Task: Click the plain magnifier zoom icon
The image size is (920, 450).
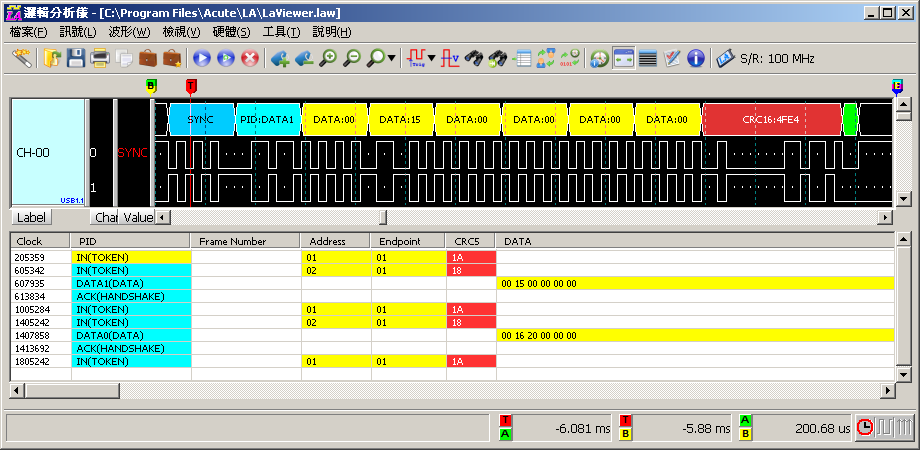Action: click(x=376, y=58)
